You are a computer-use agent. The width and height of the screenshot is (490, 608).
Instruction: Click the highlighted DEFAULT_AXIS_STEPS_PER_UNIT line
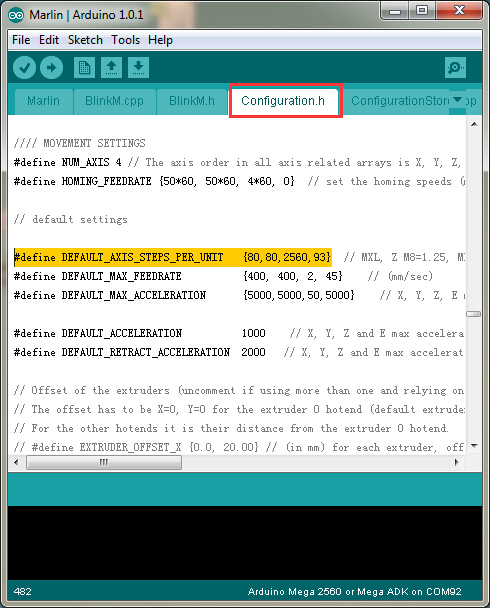(x=173, y=257)
